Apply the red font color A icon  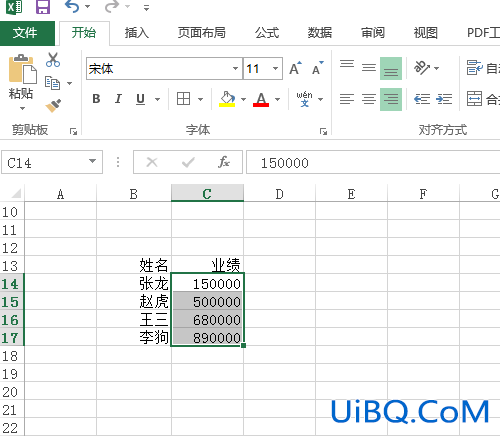pyautogui.click(x=261, y=99)
